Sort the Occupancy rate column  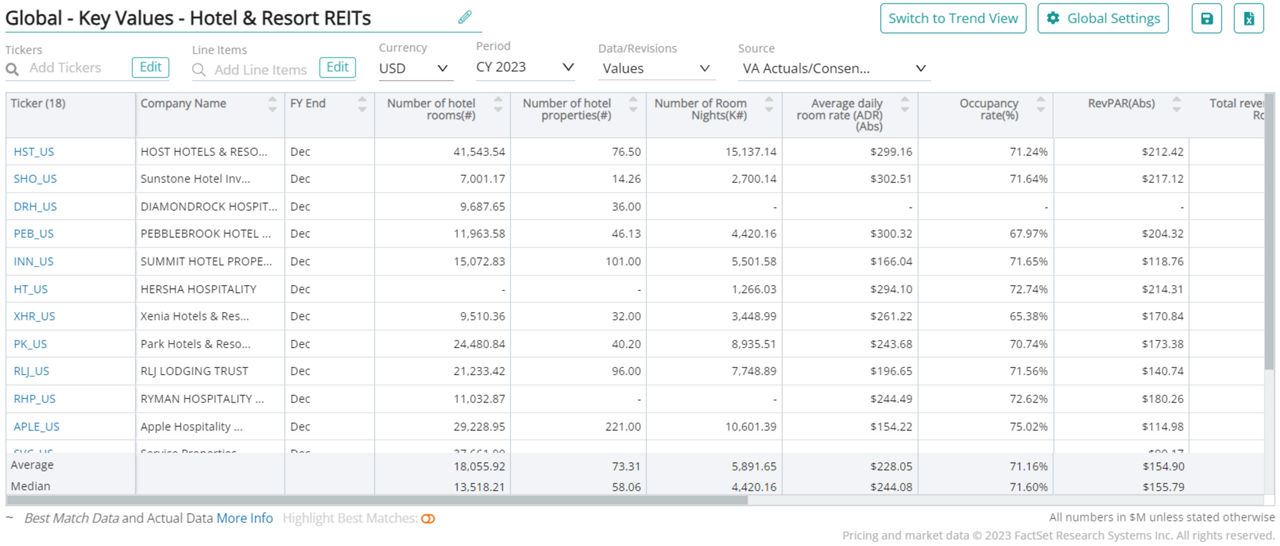1041,104
